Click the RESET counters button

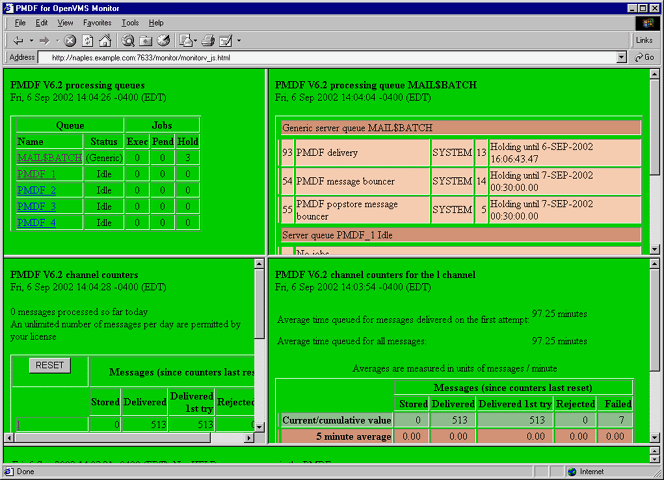pos(50,365)
